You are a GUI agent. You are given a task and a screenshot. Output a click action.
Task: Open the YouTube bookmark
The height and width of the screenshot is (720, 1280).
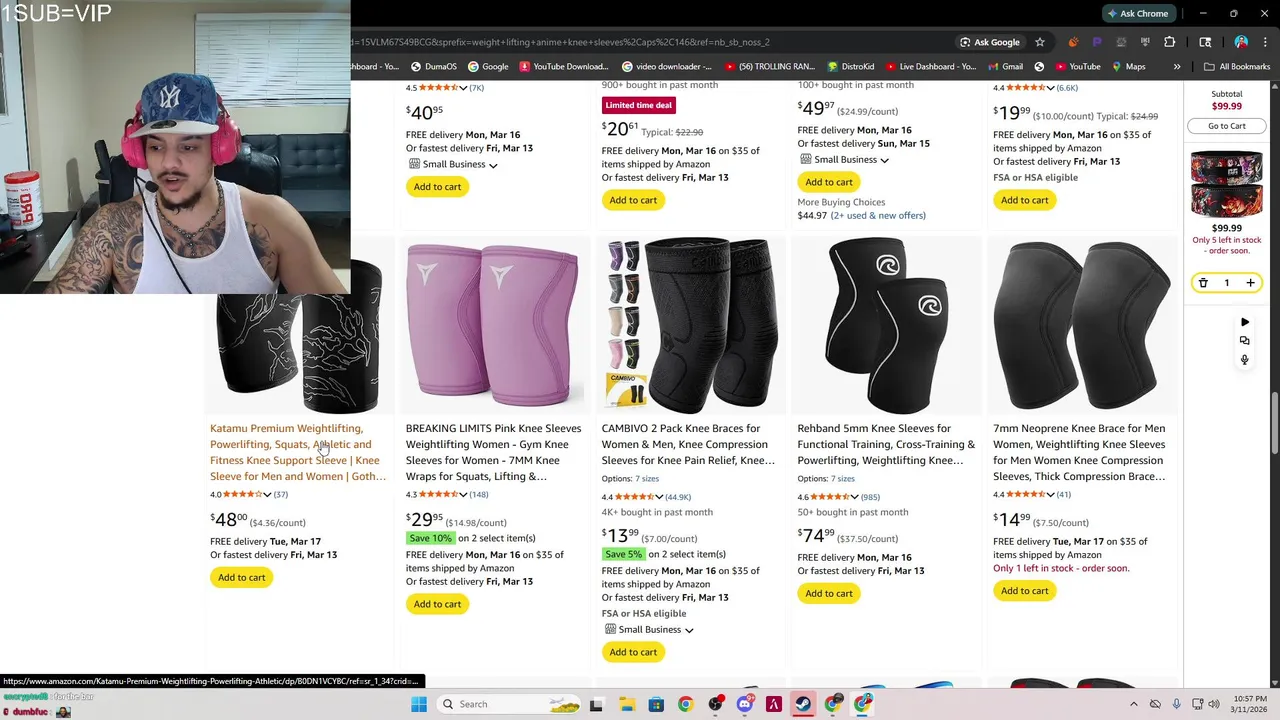pos(1076,67)
